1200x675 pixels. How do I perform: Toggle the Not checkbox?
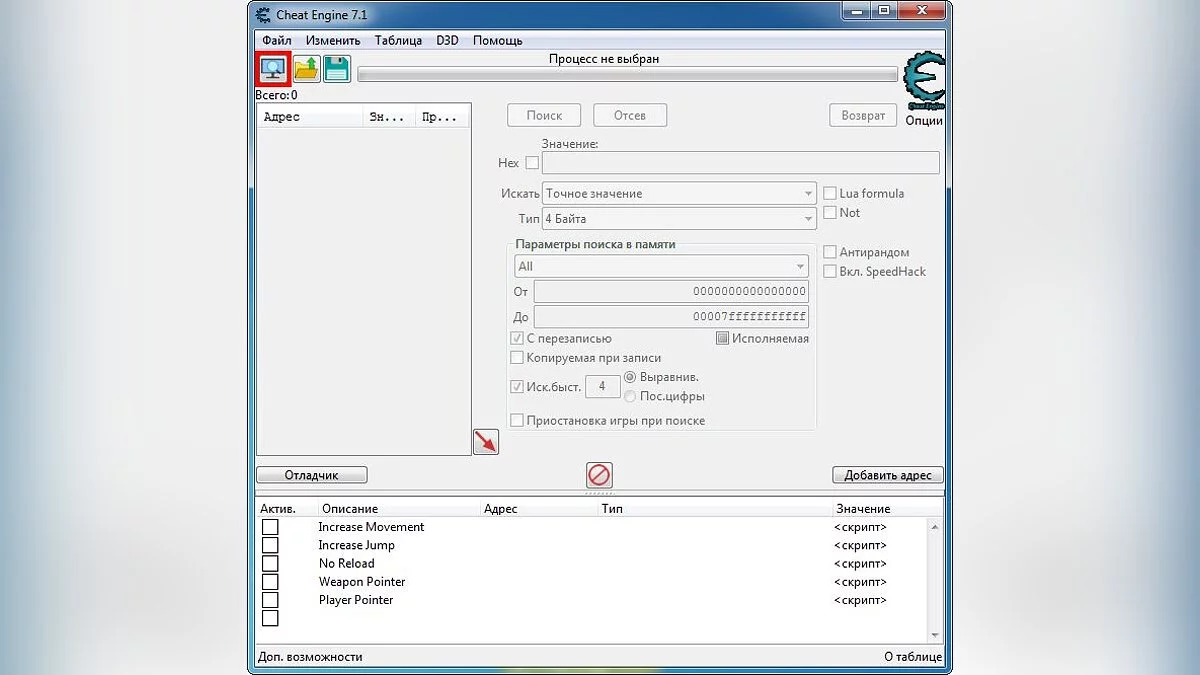point(830,213)
